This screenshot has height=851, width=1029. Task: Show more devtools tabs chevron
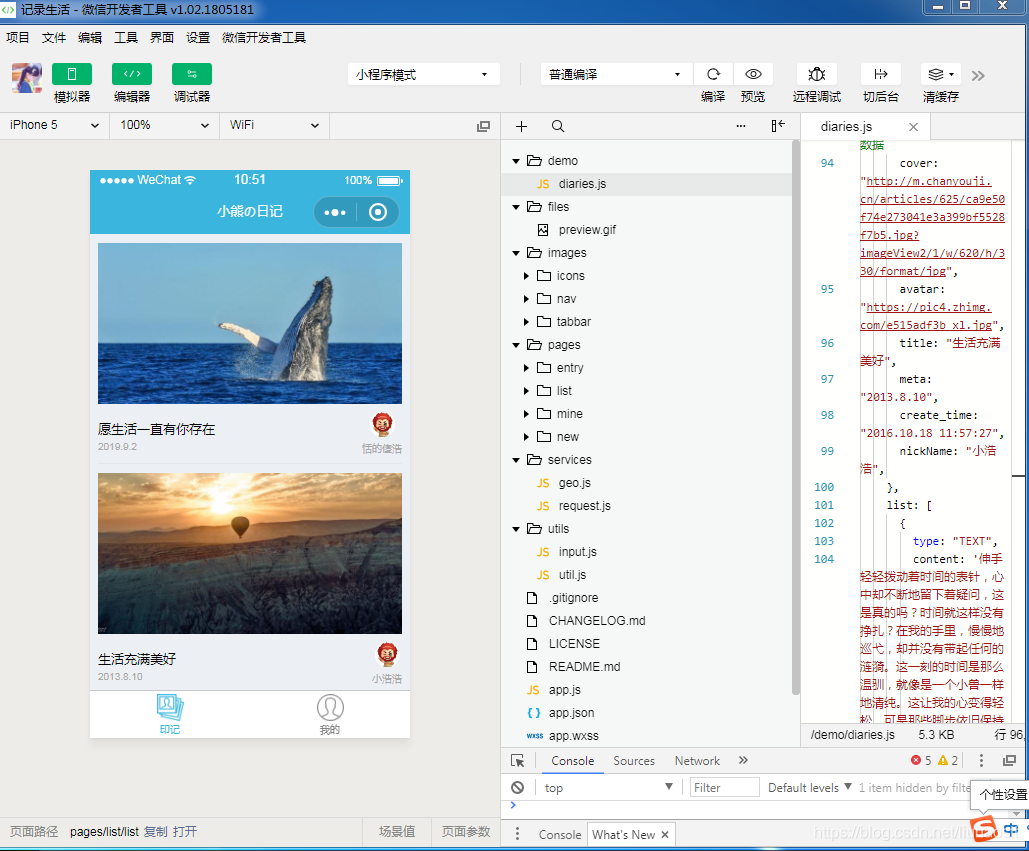tap(743, 760)
